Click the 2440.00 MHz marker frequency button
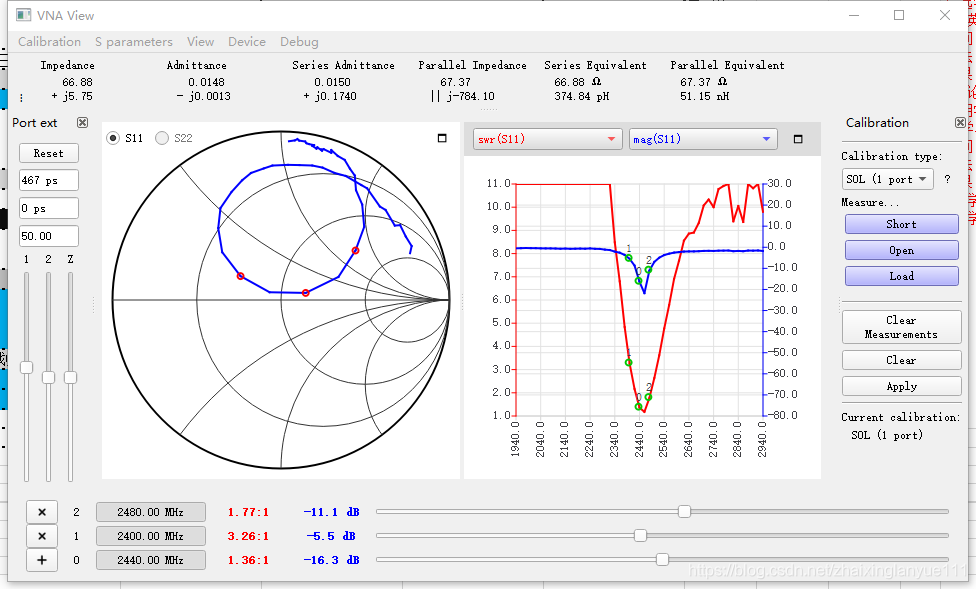Screen dimensions: 976x589 tap(151, 560)
